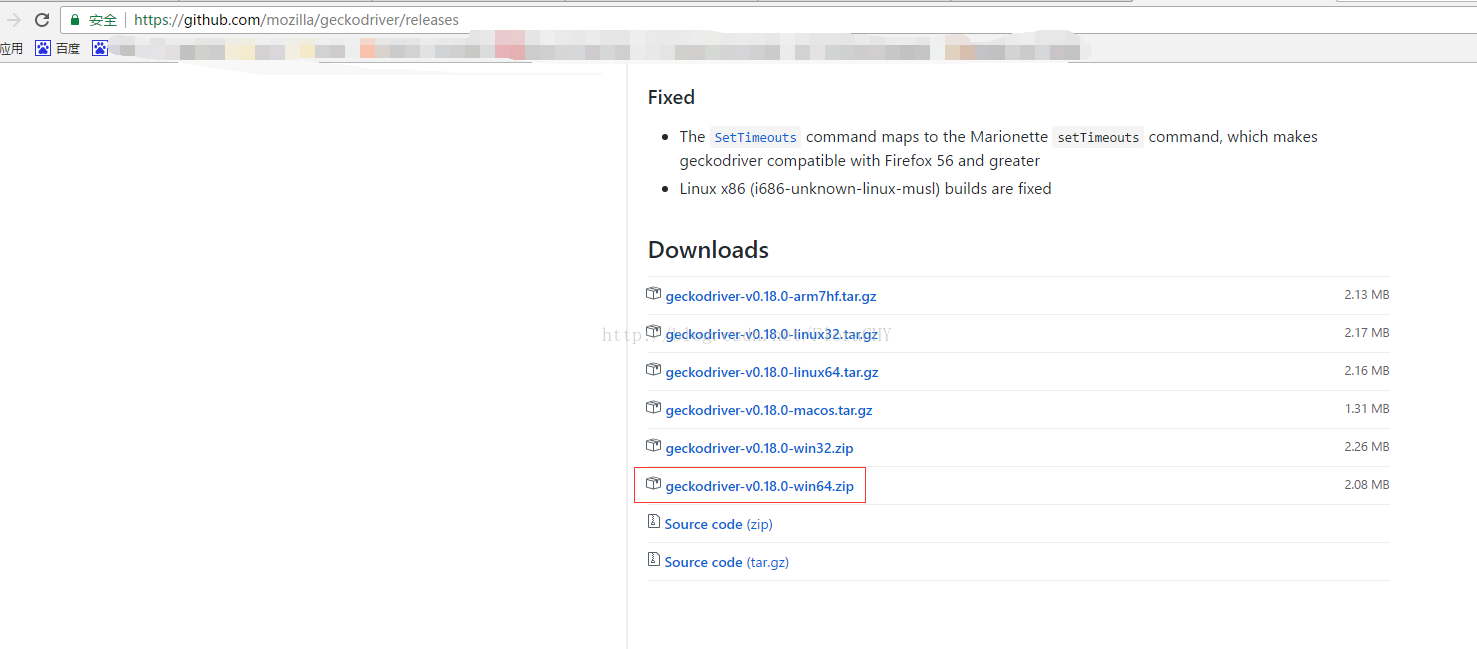The image size is (1477, 649).
Task: Click the Linux x86 builds fixed bullet
Action: point(865,188)
